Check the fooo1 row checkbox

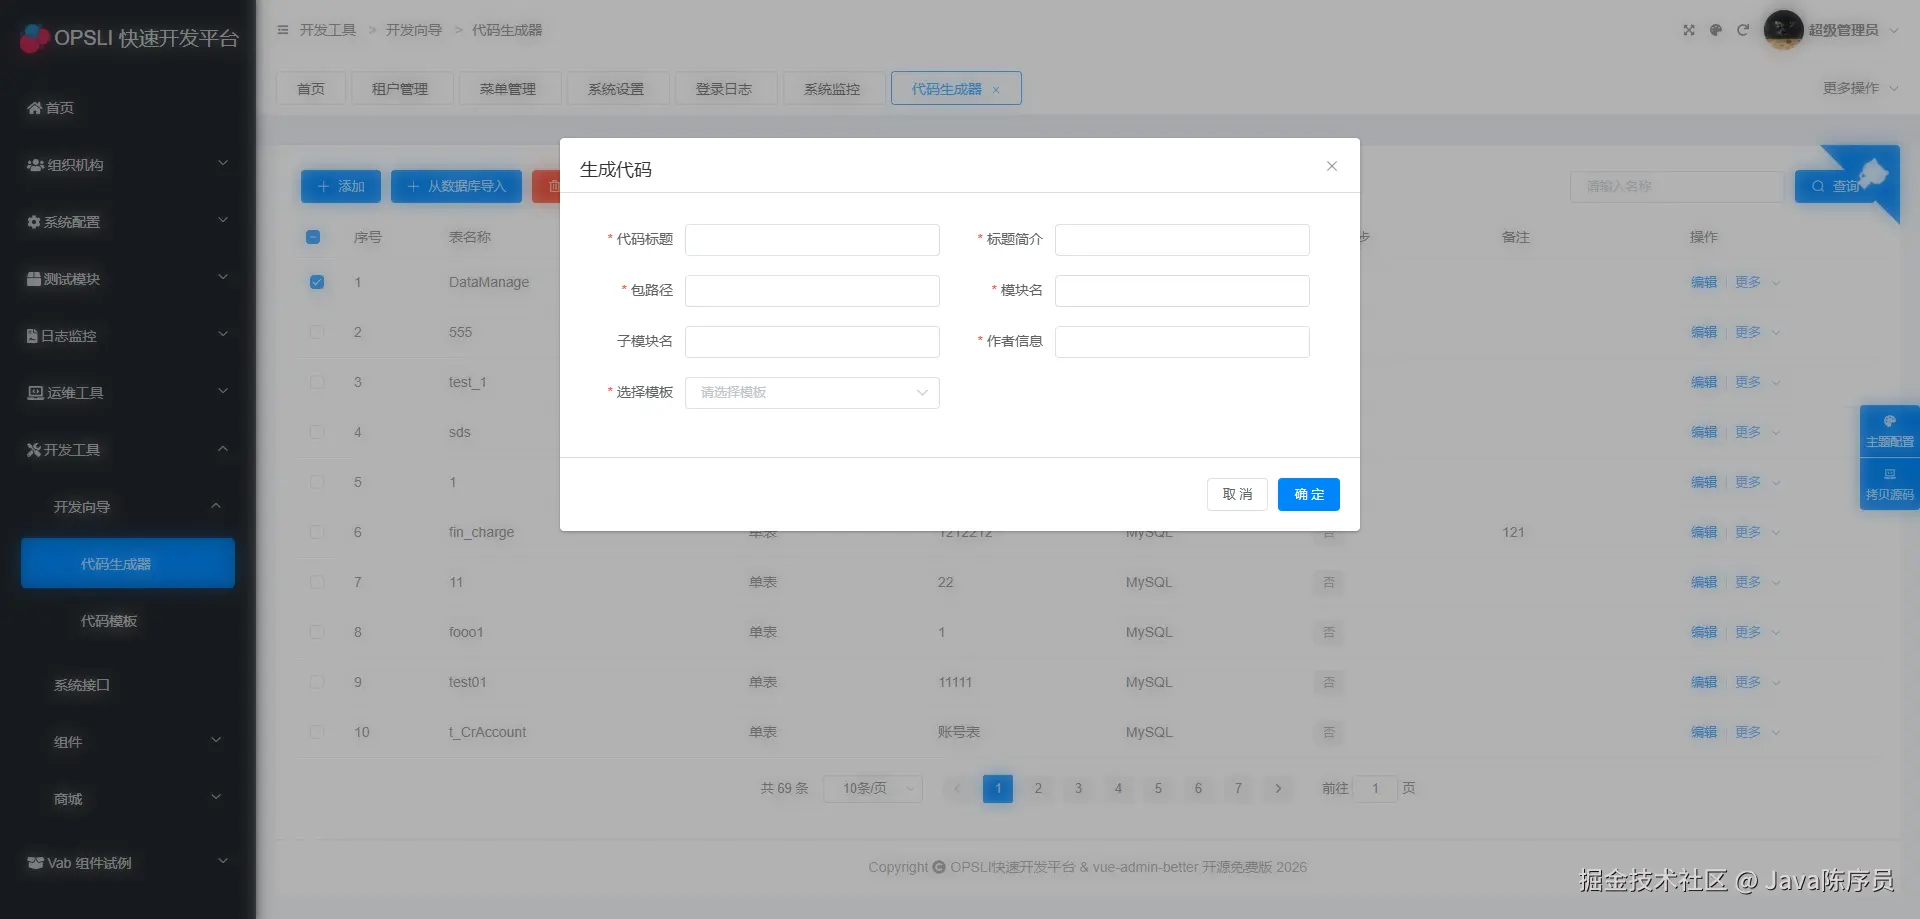[x=317, y=632]
